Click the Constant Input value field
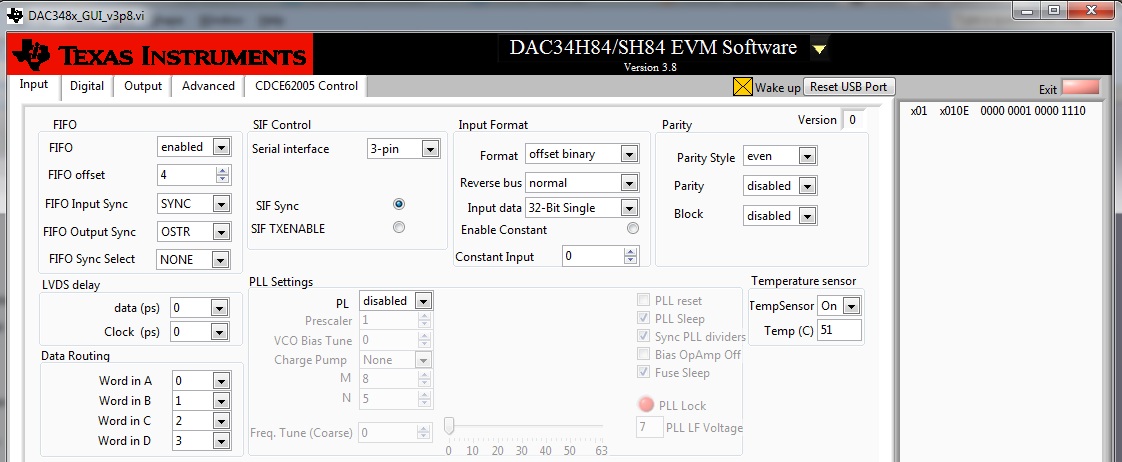This screenshot has height=462, width=1122. pos(592,256)
